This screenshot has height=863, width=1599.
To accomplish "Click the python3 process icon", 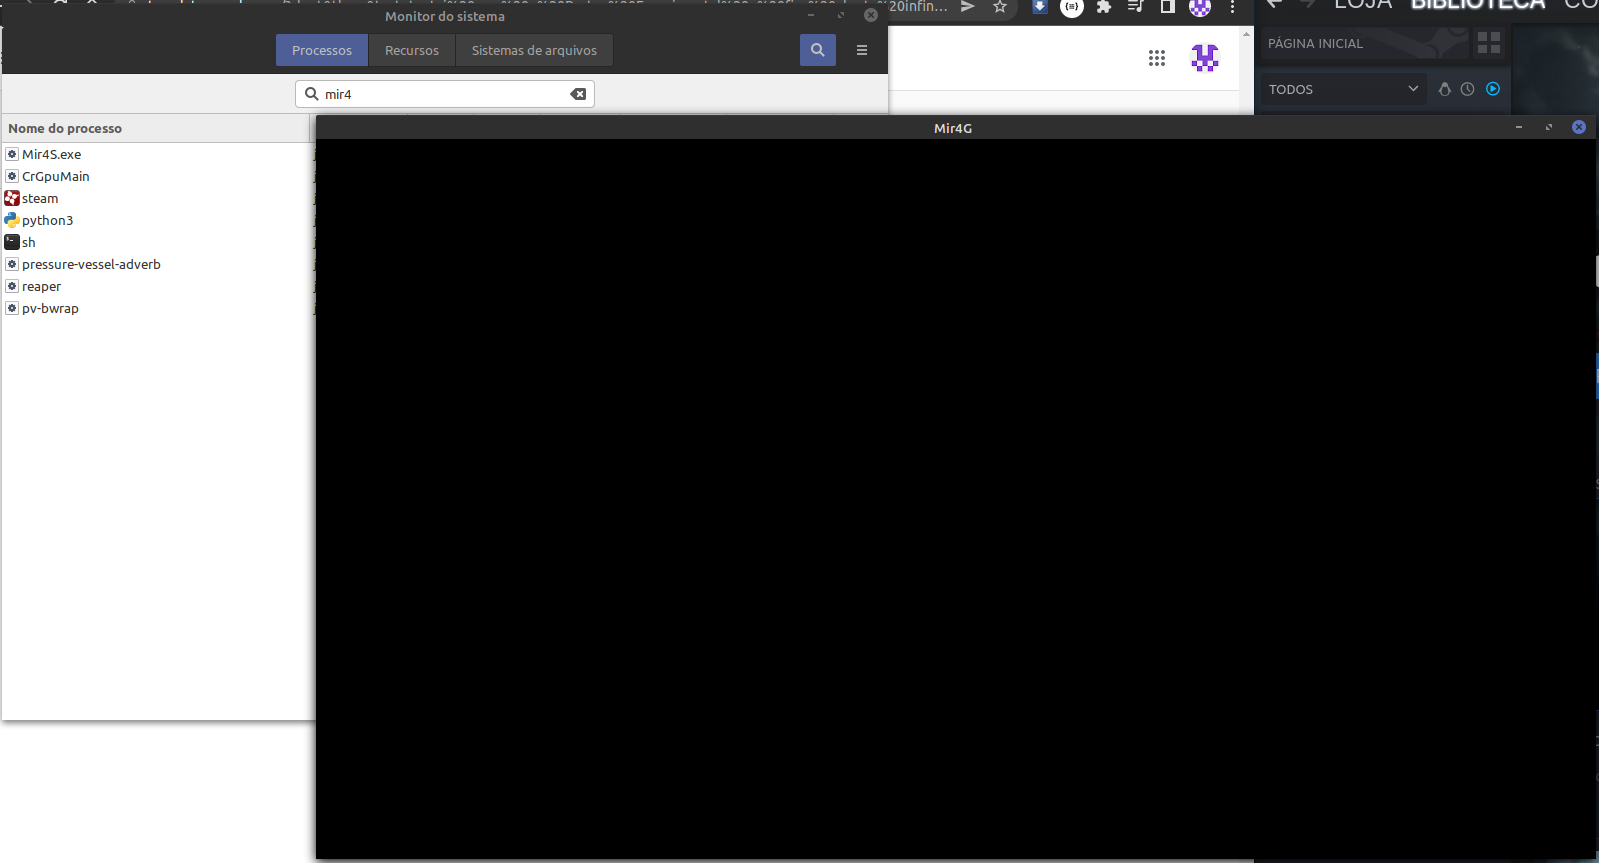I will pos(12,220).
